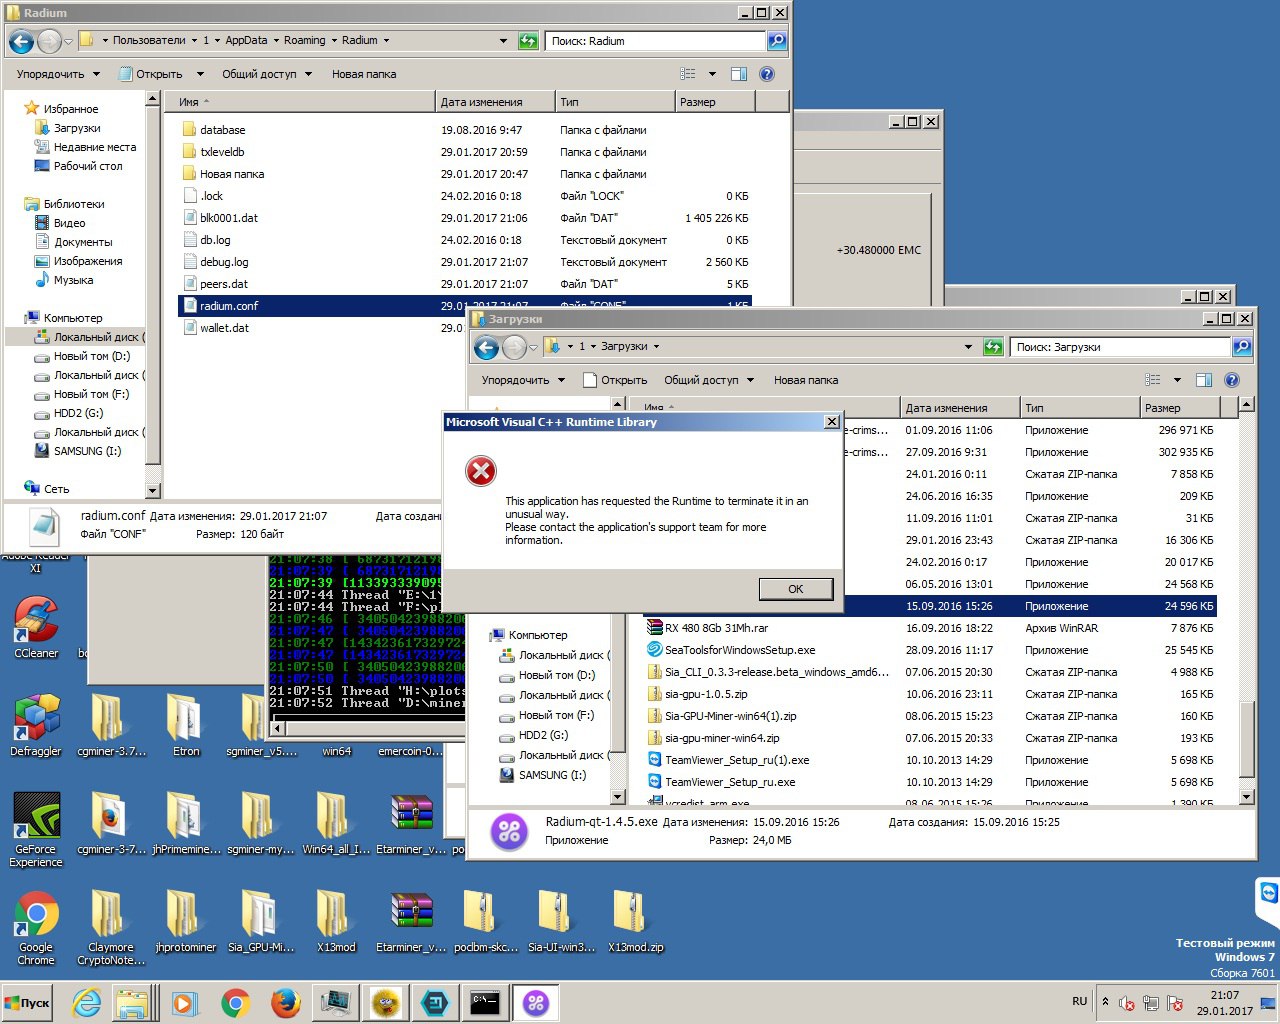Open view options dropdown arrow in the Radium window

[712, 74]
